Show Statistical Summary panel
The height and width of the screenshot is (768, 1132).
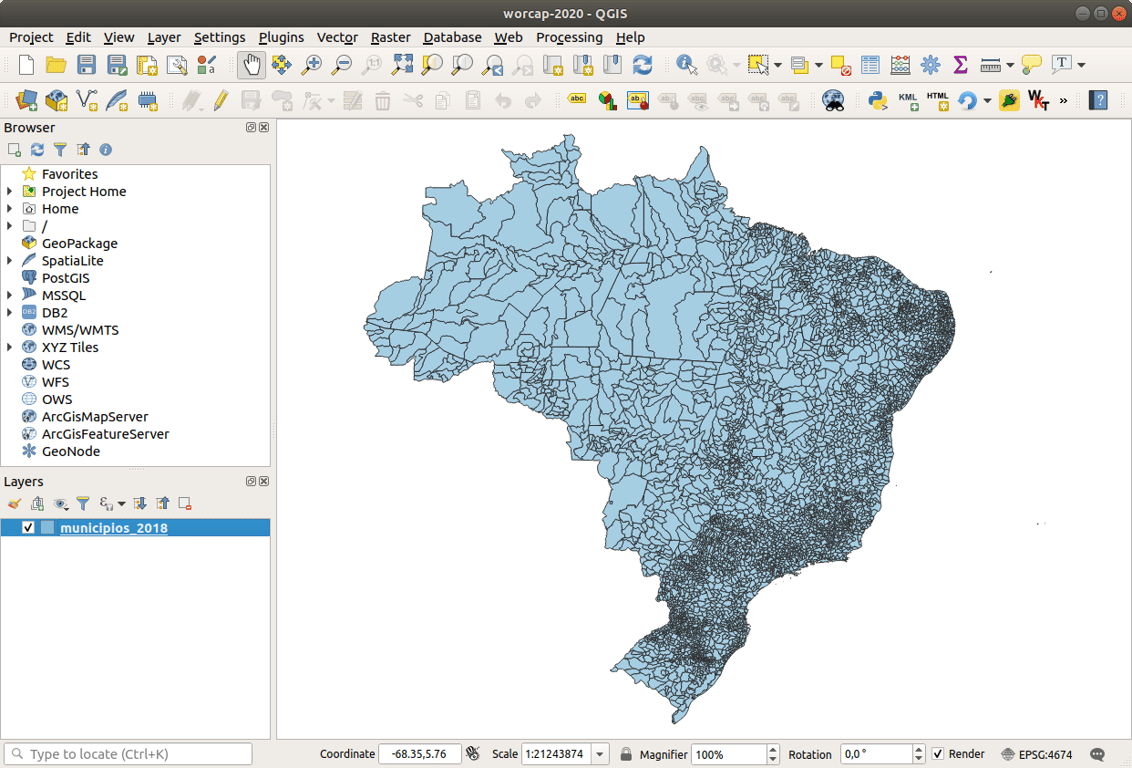[960, 63]
